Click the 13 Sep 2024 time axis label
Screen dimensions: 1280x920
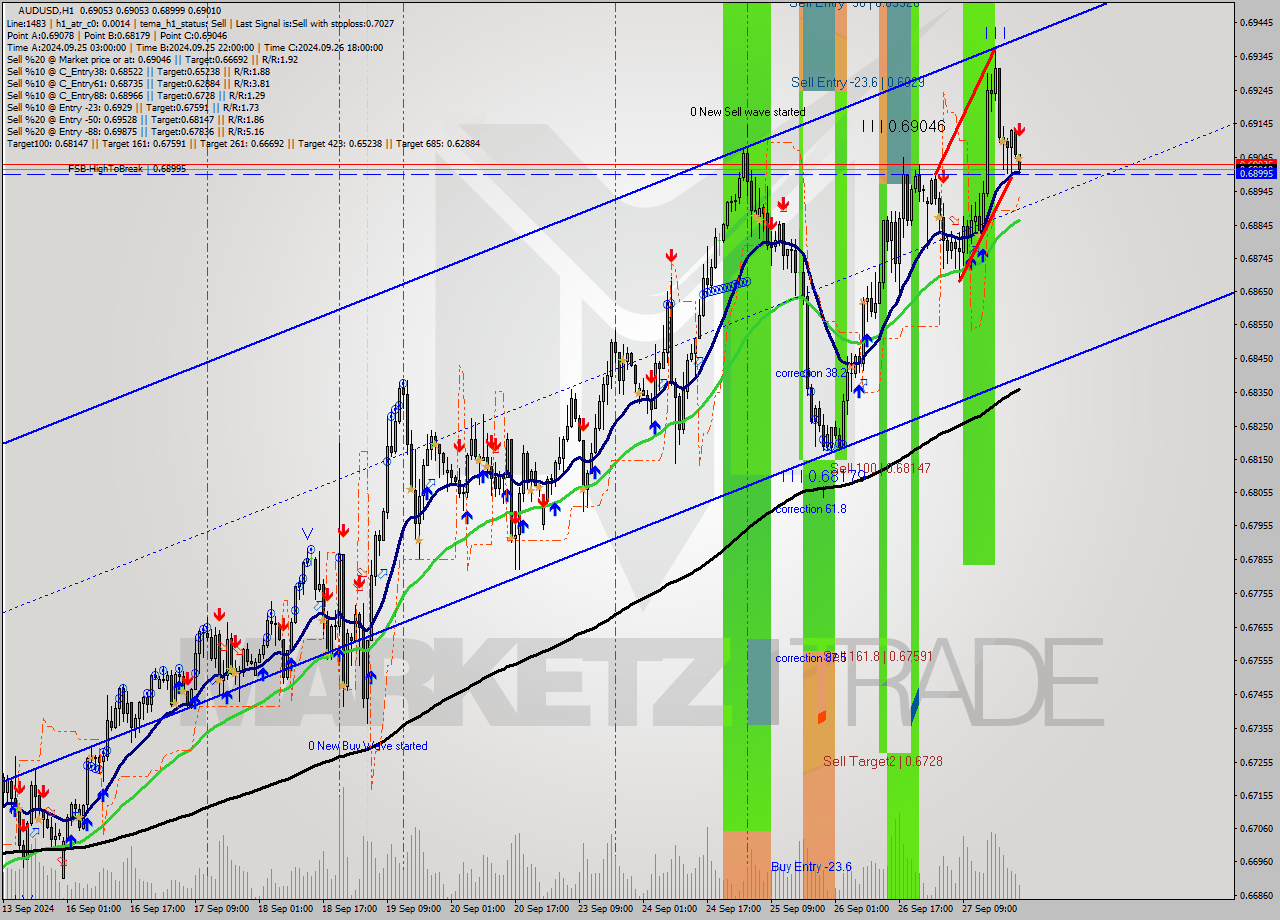(x=27, y=909)
